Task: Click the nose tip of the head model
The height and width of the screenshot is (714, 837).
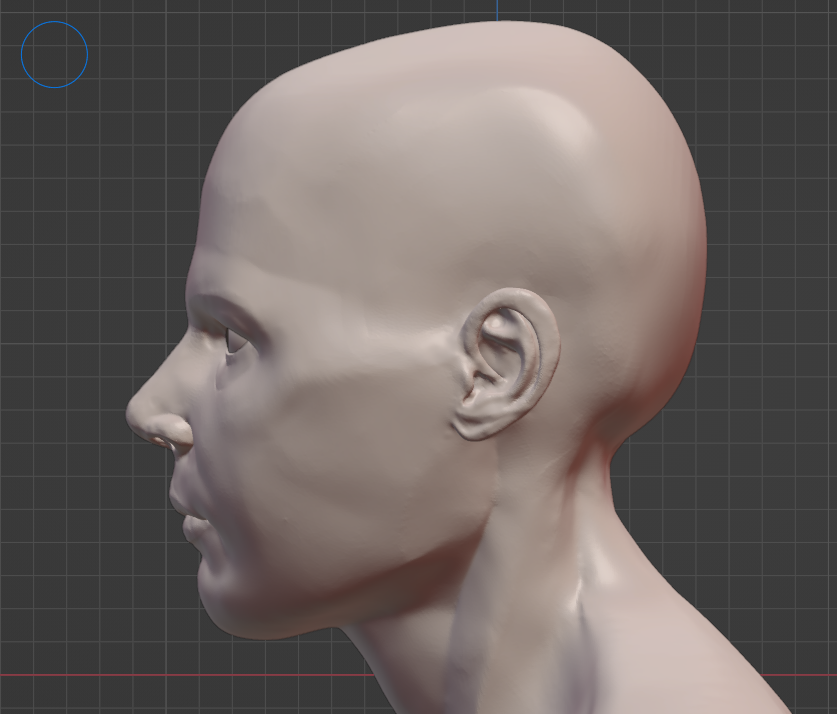Action: (x=135, y=415)
